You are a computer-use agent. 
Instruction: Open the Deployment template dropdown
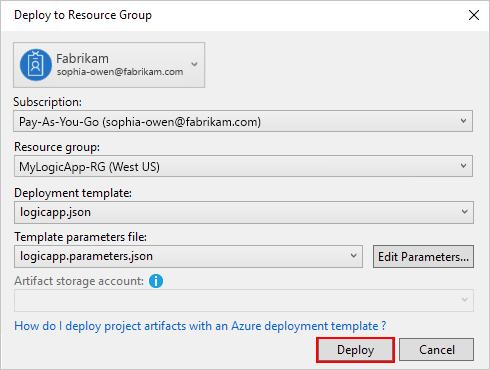(244, 212)
